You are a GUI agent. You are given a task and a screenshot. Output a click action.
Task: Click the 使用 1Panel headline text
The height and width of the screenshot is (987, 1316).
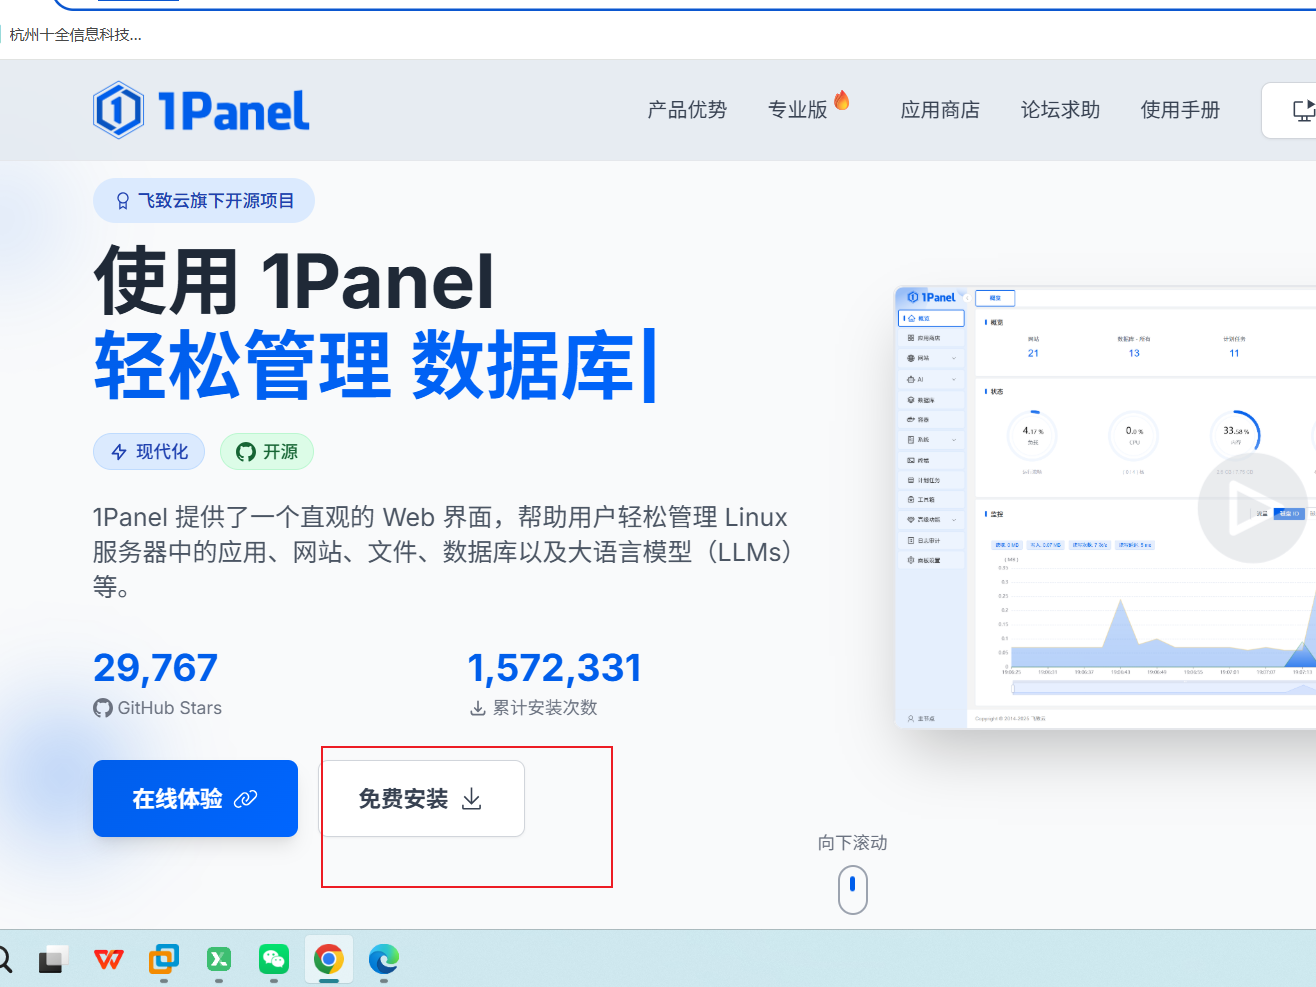click(x=294, y=282)
